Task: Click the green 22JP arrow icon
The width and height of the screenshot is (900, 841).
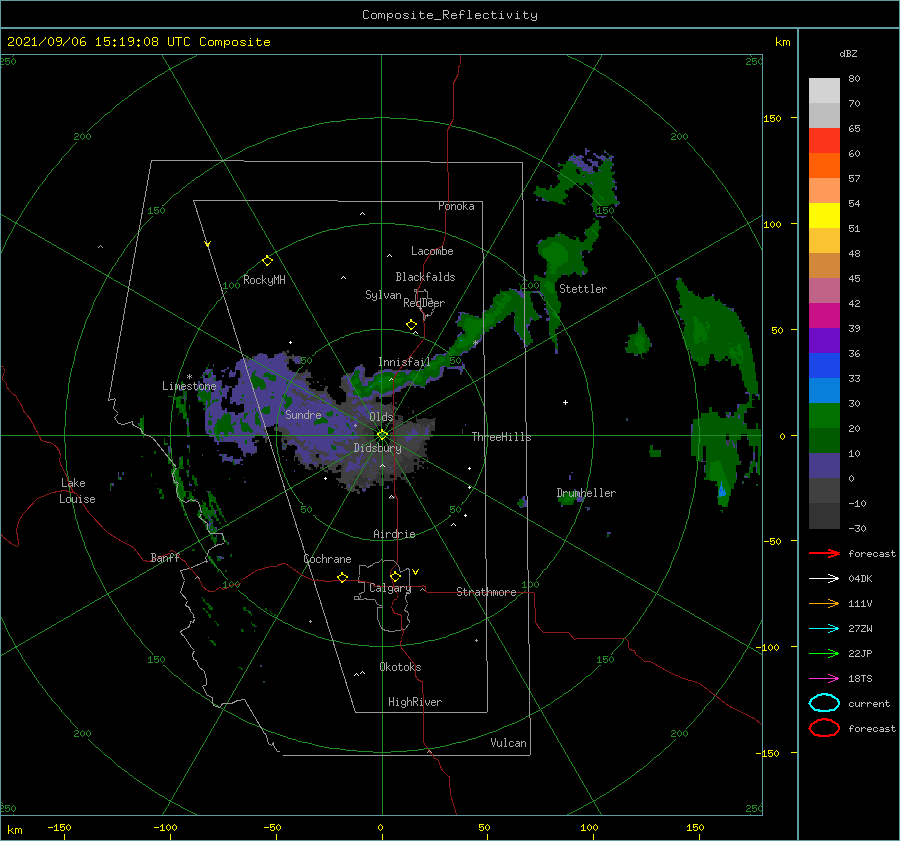Action: (824, 653)
